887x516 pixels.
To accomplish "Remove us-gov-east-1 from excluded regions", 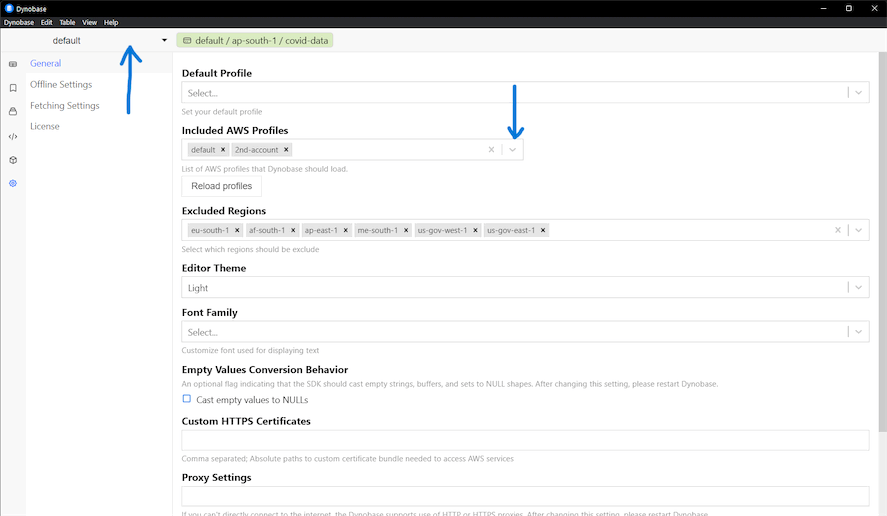I will [x=543, y=230].
